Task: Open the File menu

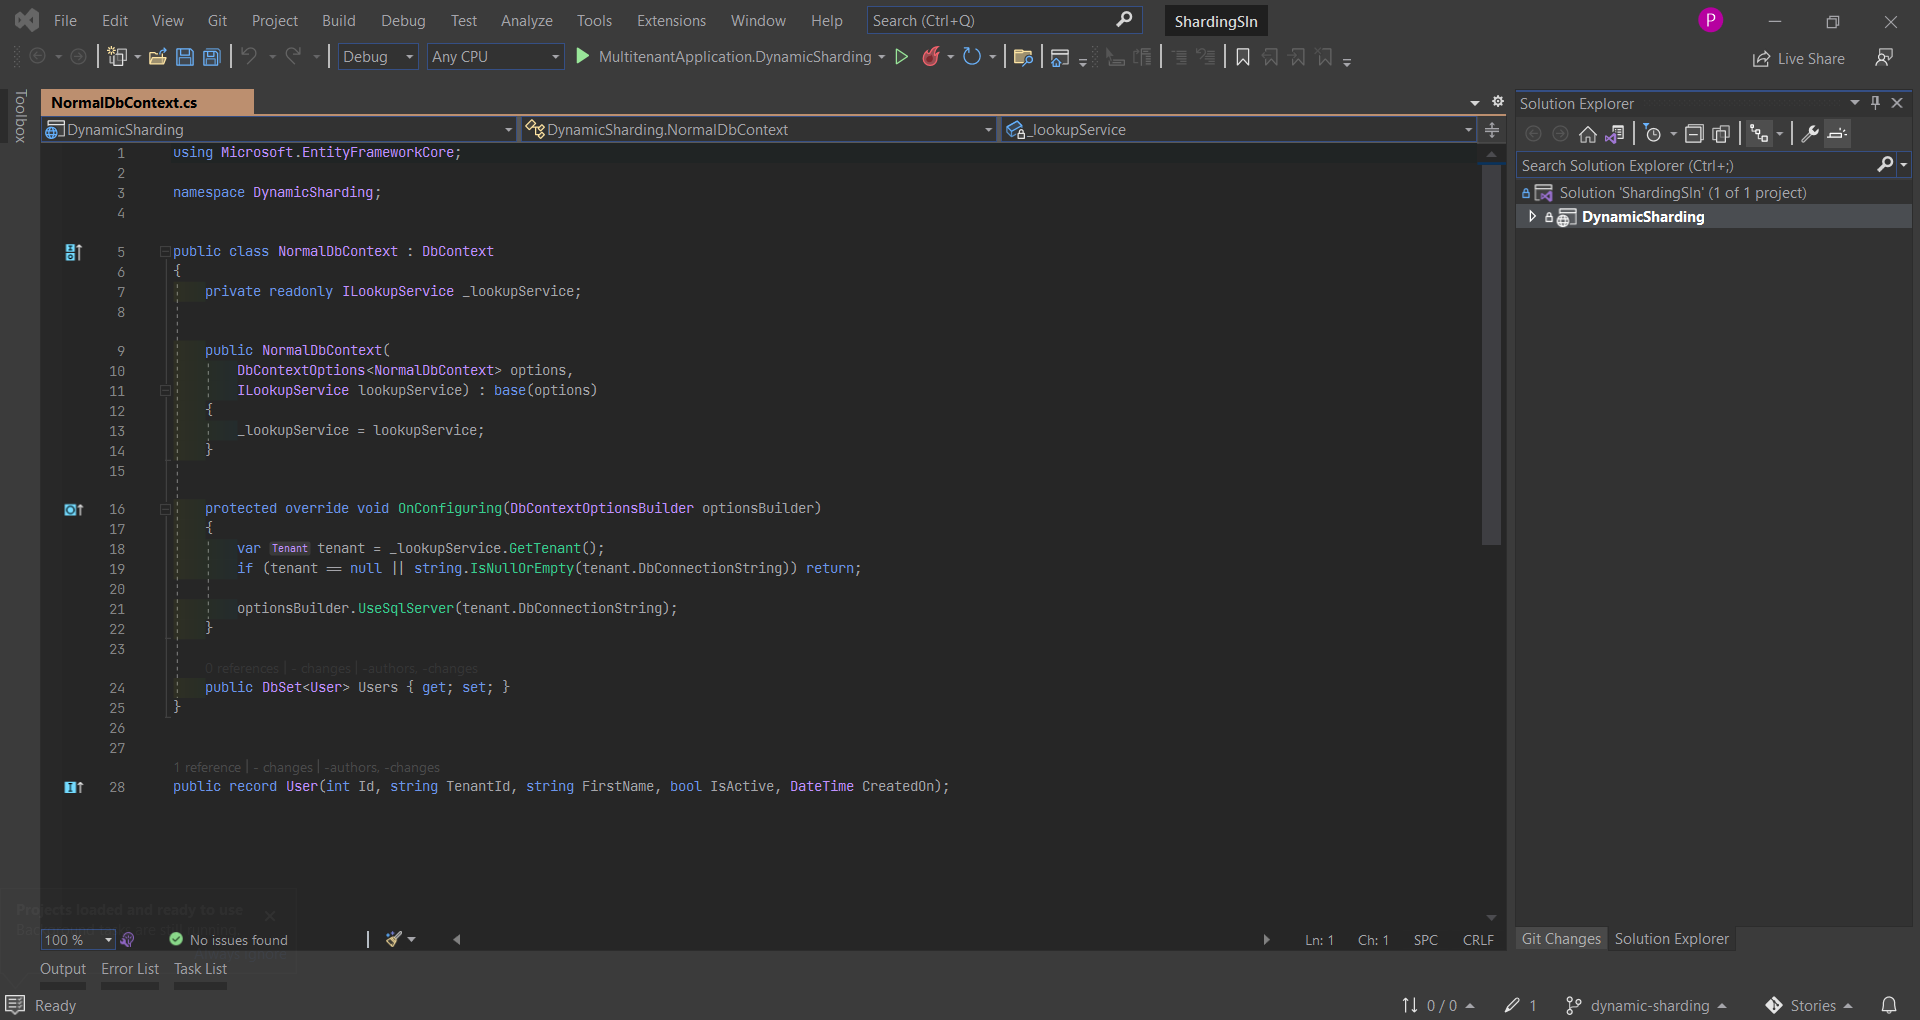Action: point(65,20)
